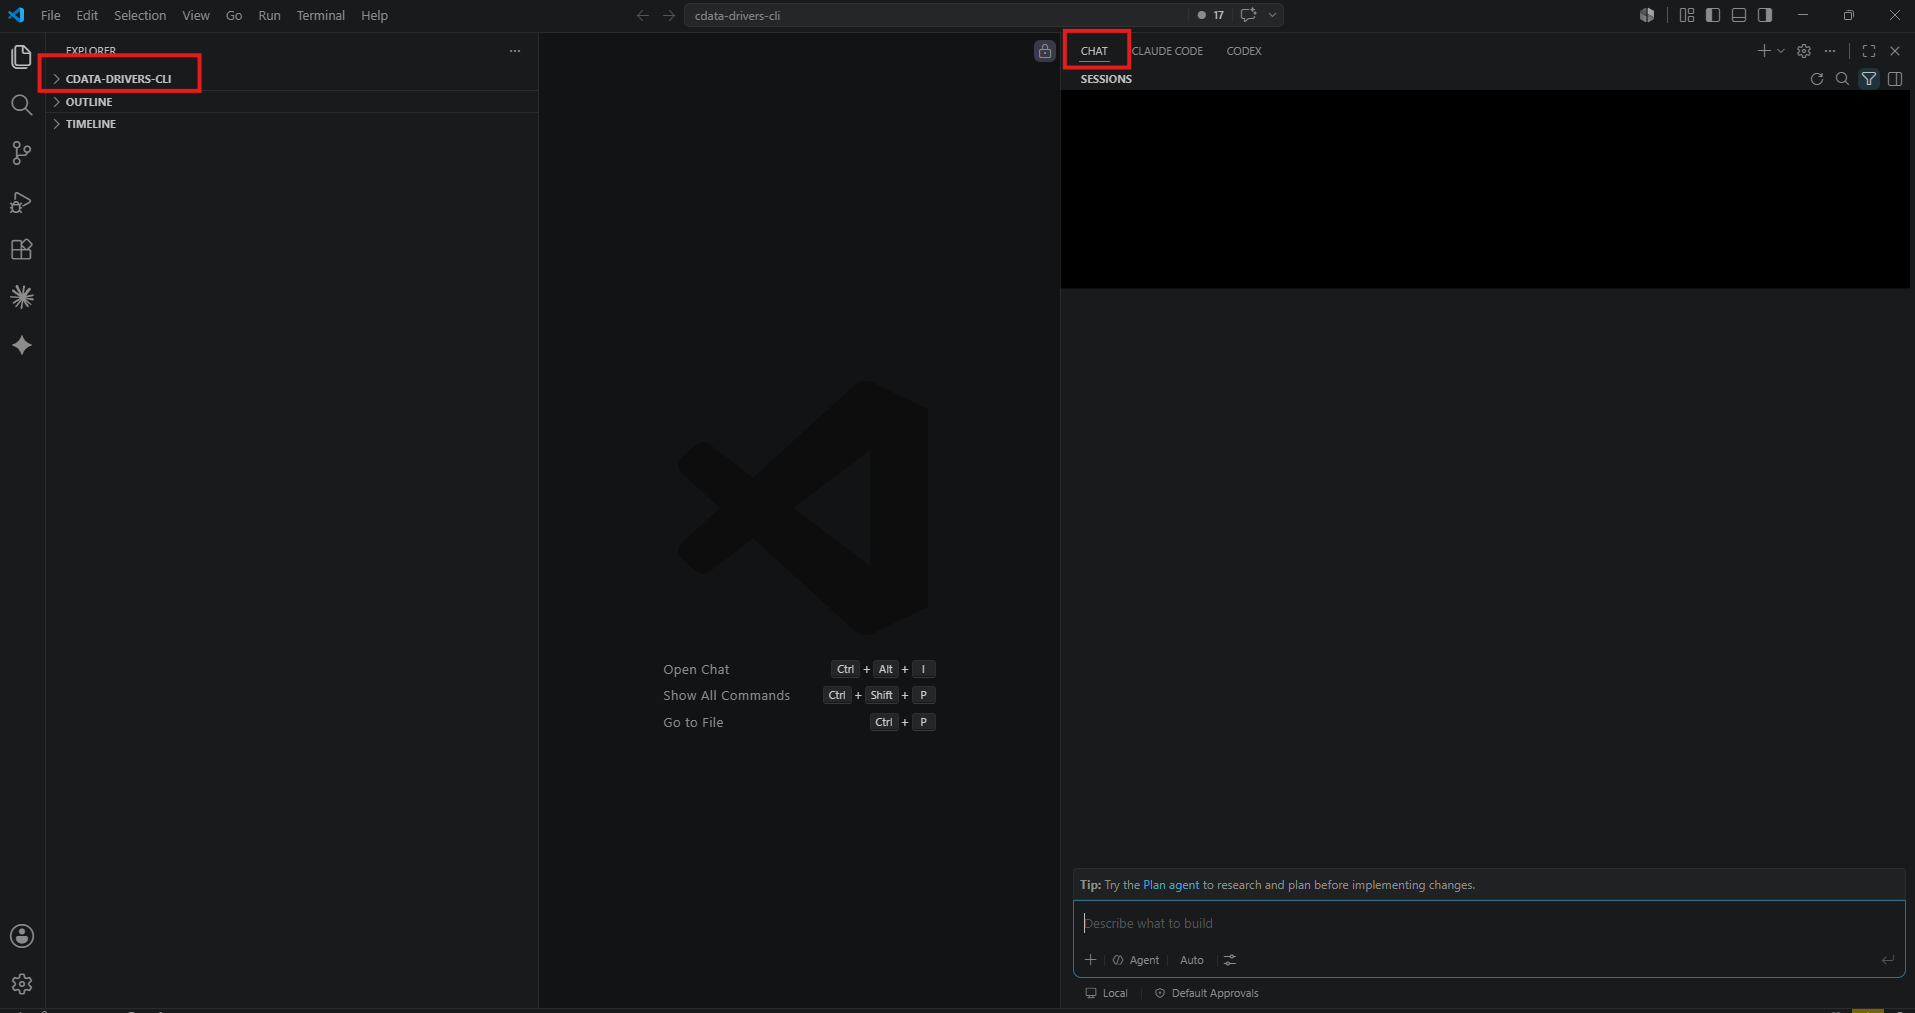The height and width of the screenshot is (1013, 1915).
Task: Start a new chat with plus icon
Action: (x=1764, y=51)
